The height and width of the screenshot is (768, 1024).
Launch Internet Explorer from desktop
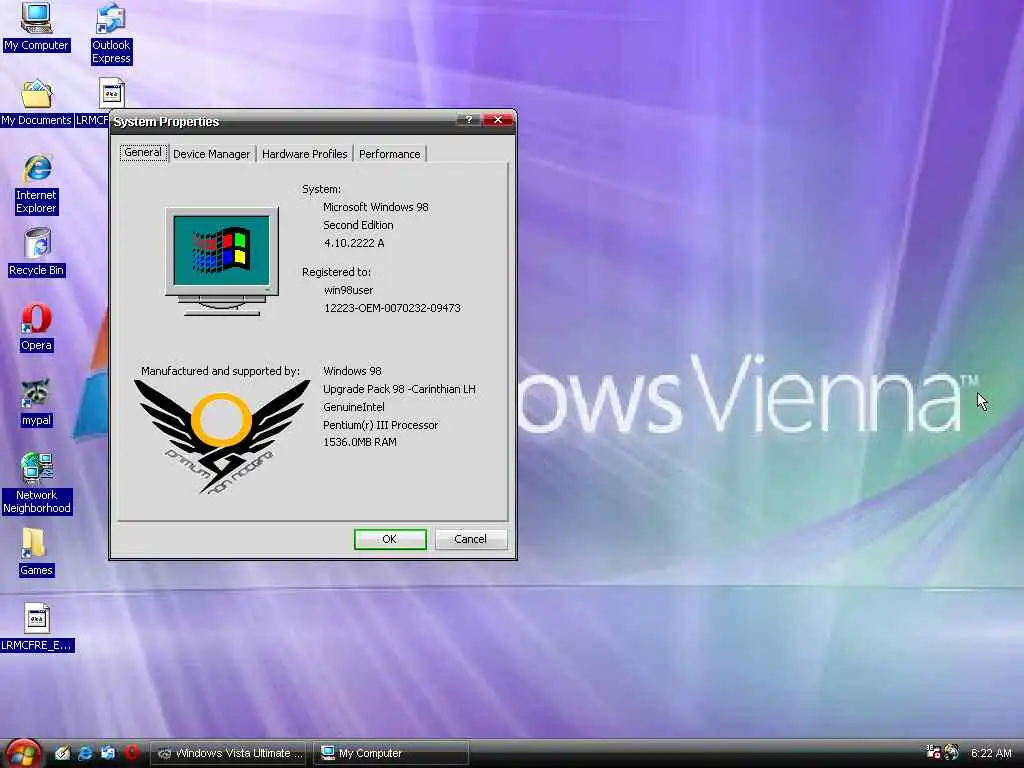[x=37, y=185]
